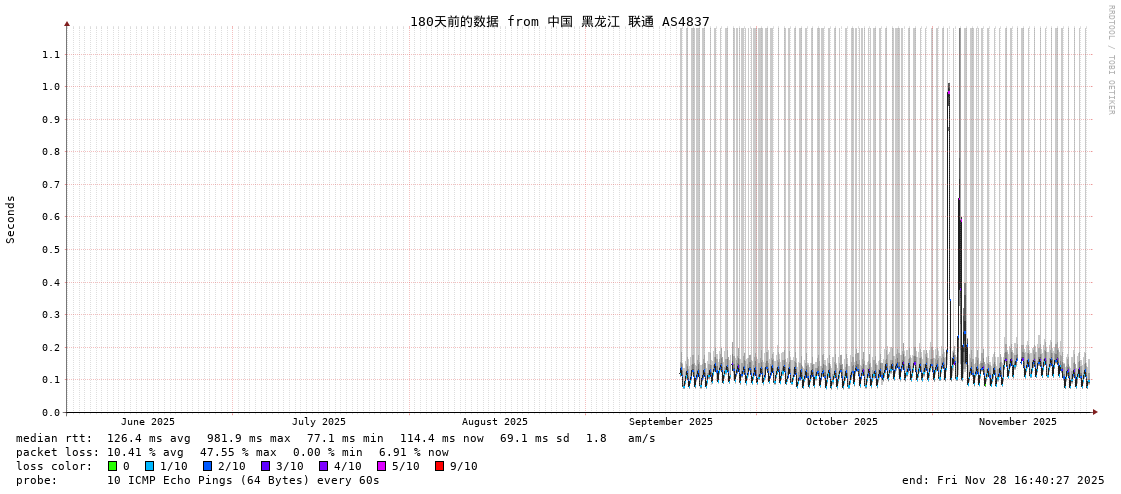The width and height of the screenshot is (1121, 494).
Task: Click the vertical Seconds y-axis label
Action: click(11, 219)
